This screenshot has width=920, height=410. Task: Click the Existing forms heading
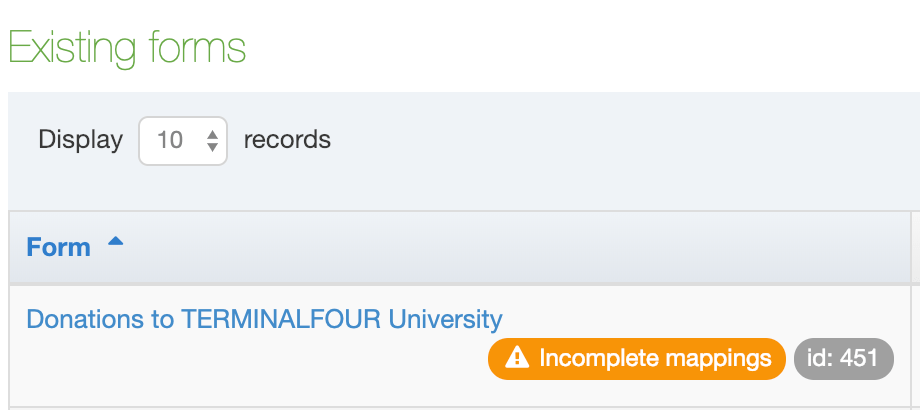pyautogui.click(x=127, y=47)
